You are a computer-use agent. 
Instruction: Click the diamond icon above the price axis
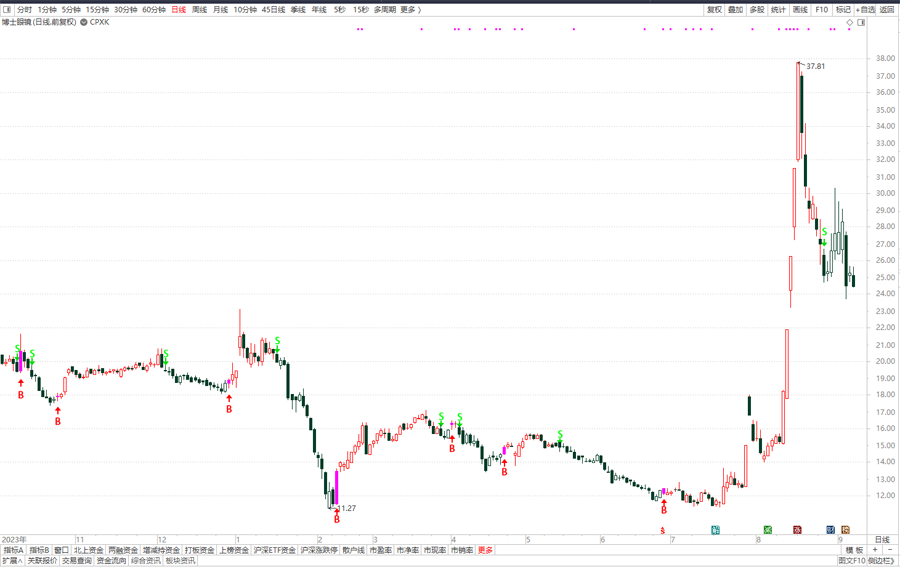click(x=850, y=22)
